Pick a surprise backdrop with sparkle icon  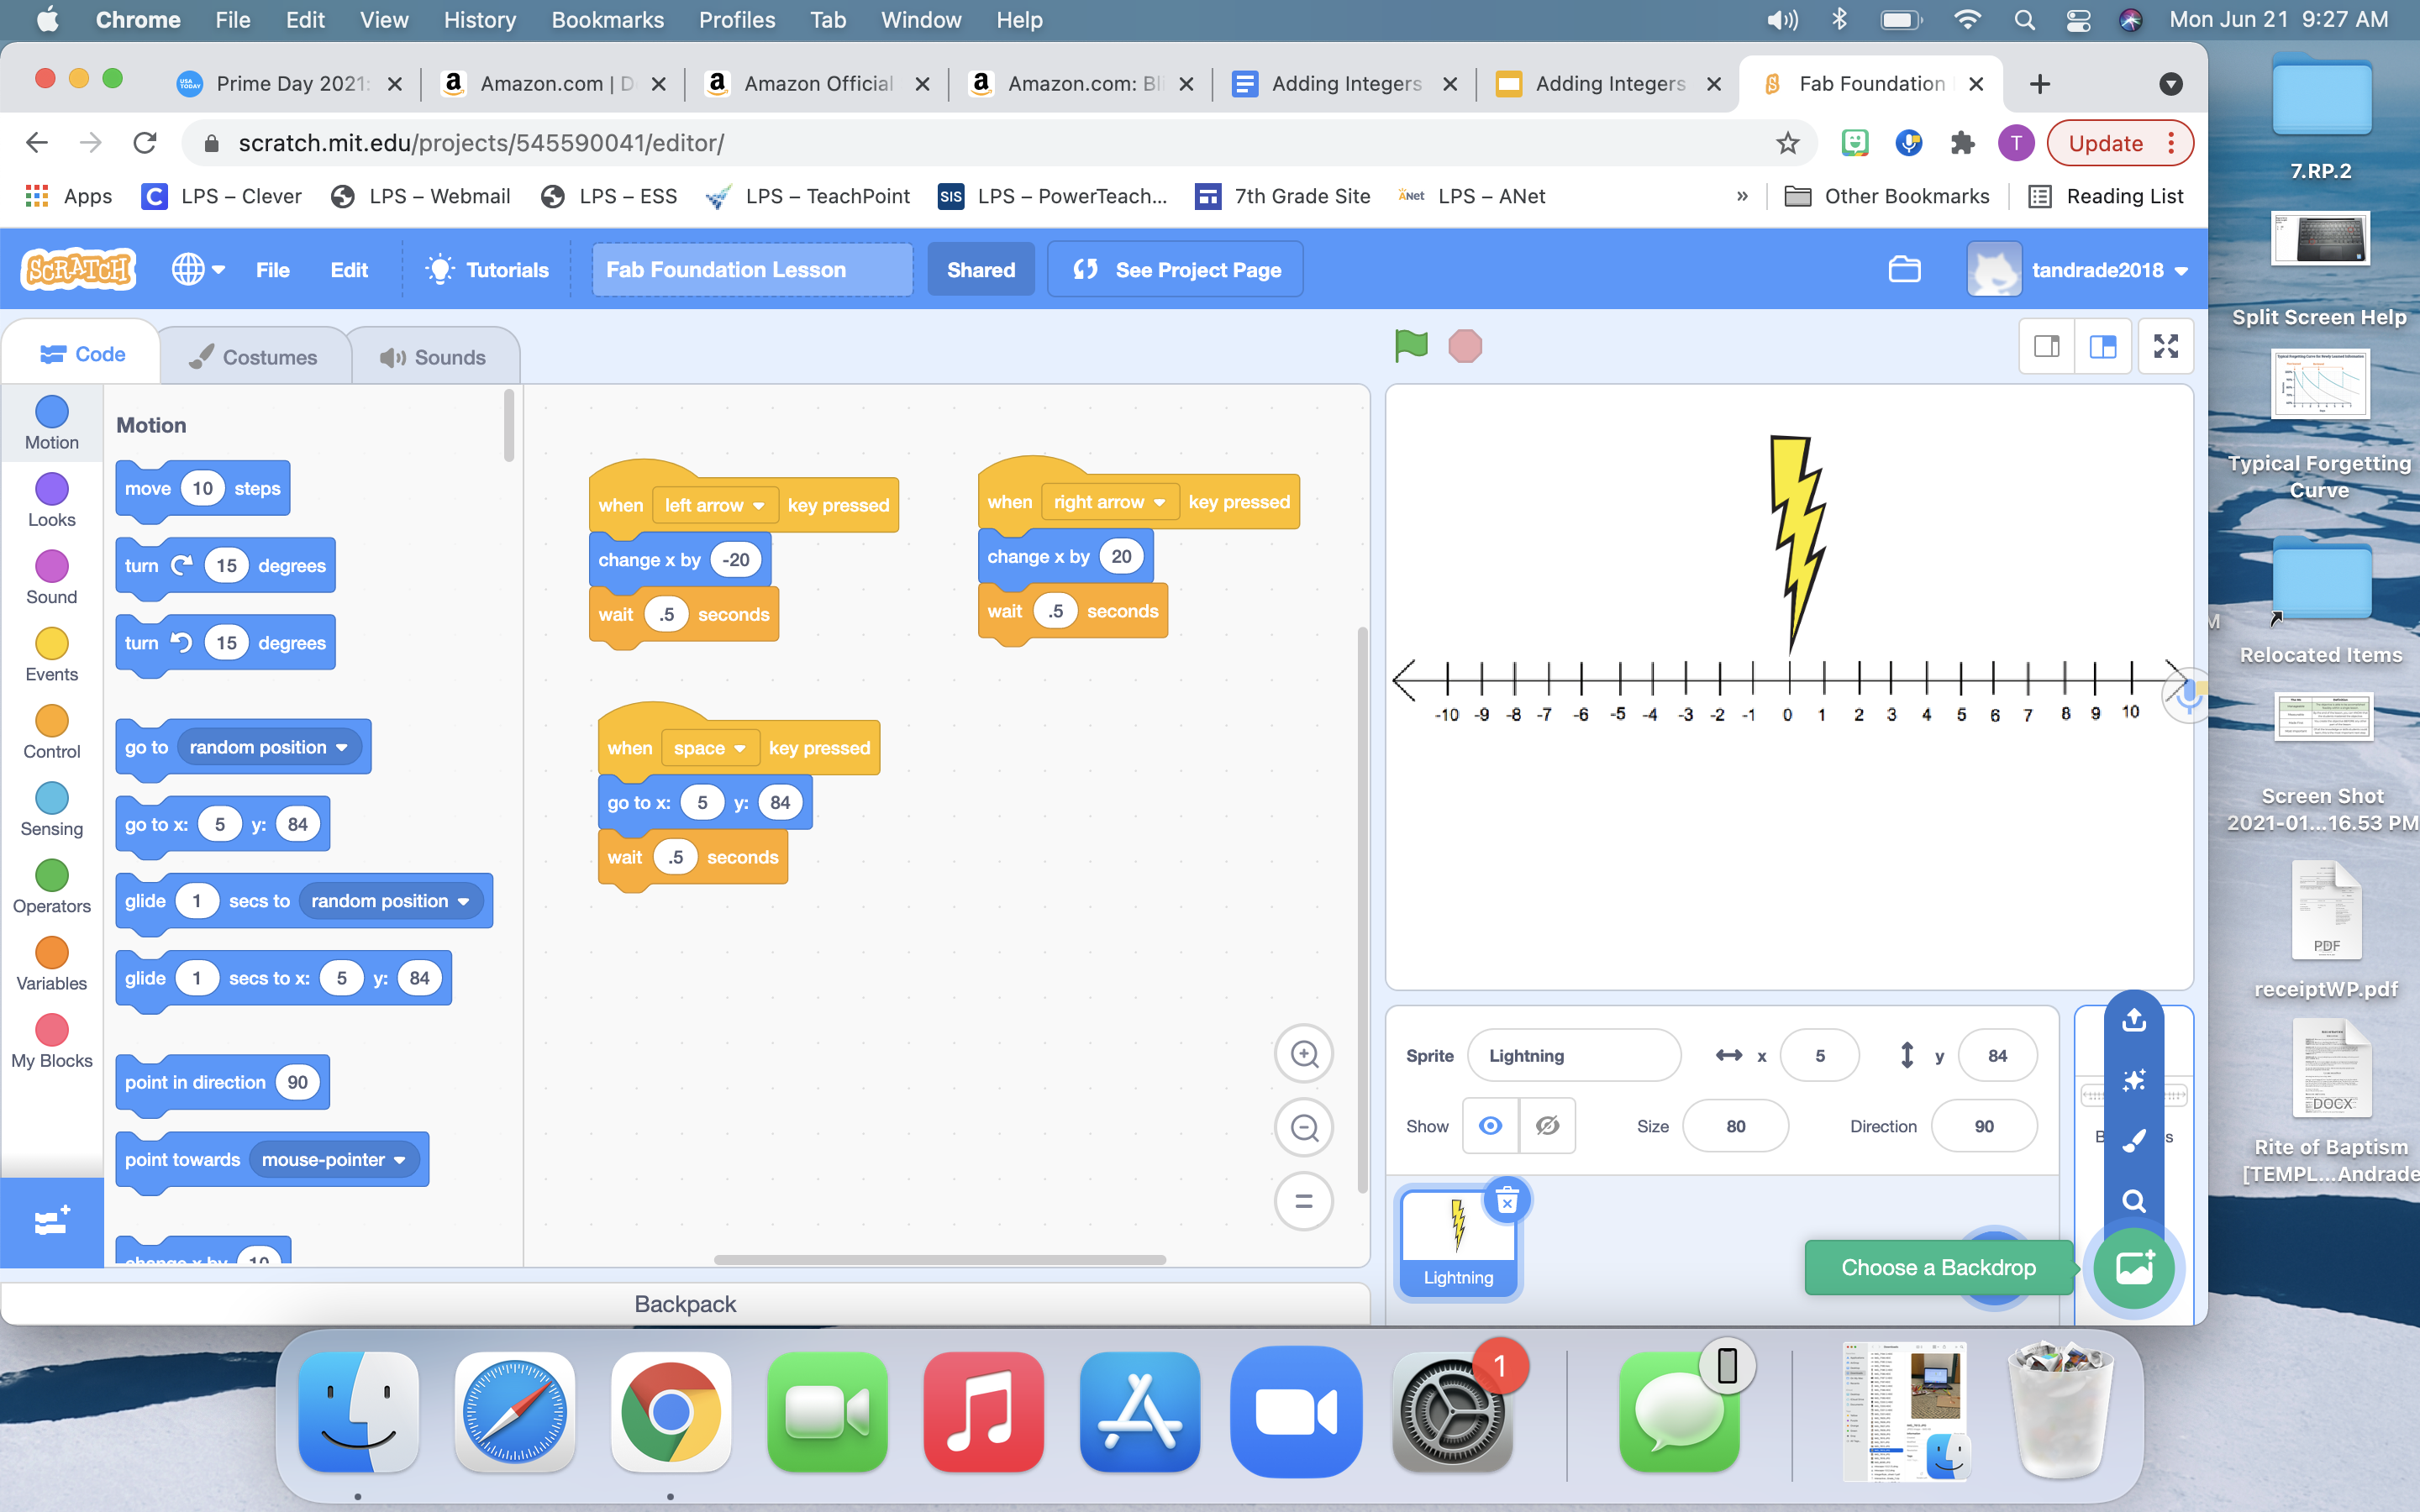click(2134, 1081)
